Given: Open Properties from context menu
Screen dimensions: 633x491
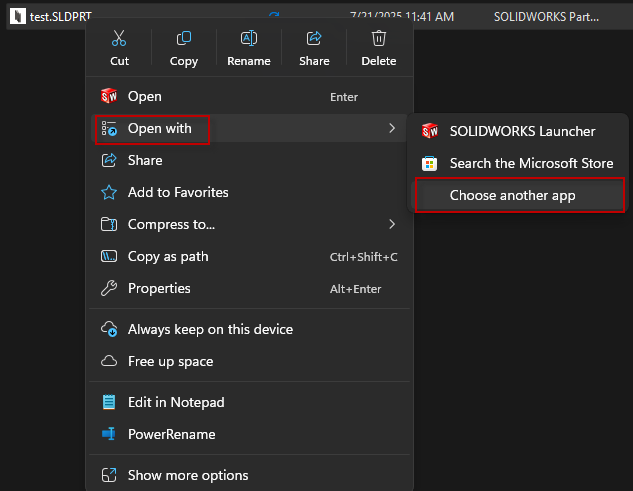Looking at the screenshot, I should coord(159,288).
